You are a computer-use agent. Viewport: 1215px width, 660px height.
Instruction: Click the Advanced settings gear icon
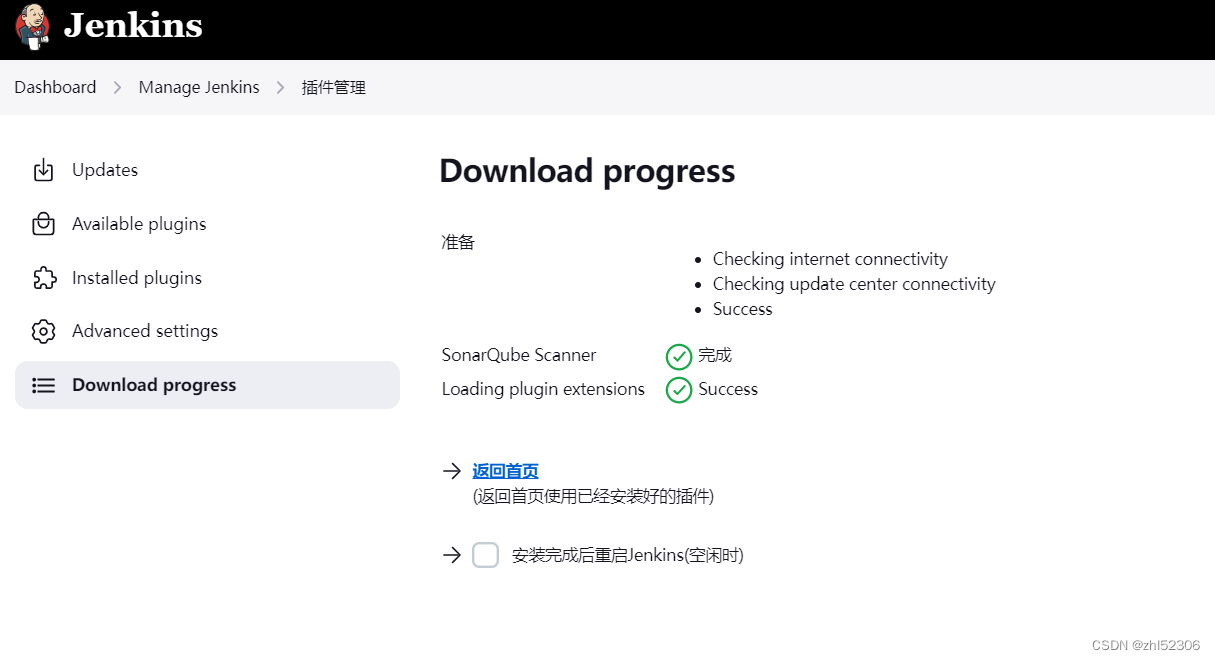pyautogui.click(x=43, y=331)
